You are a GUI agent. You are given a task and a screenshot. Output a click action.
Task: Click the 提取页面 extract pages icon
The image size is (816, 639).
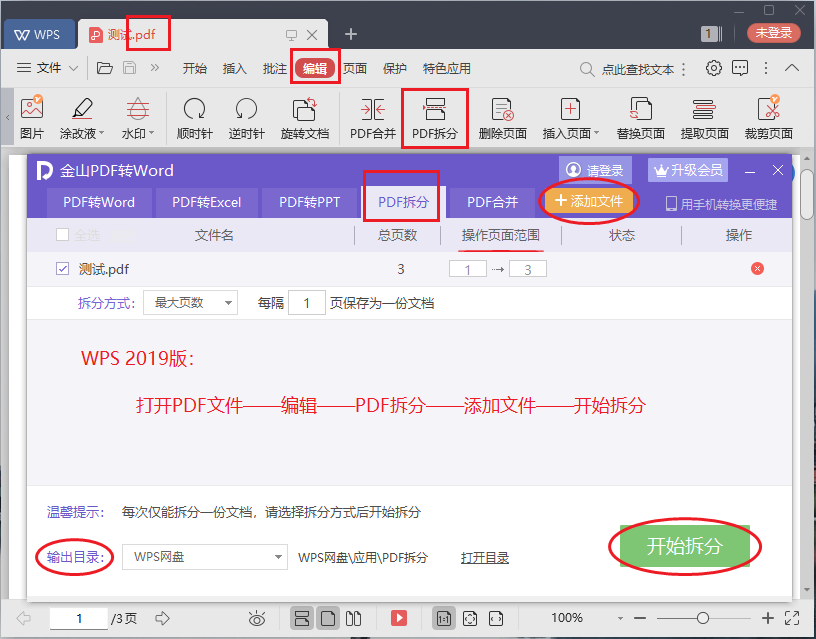coord(704,118)
